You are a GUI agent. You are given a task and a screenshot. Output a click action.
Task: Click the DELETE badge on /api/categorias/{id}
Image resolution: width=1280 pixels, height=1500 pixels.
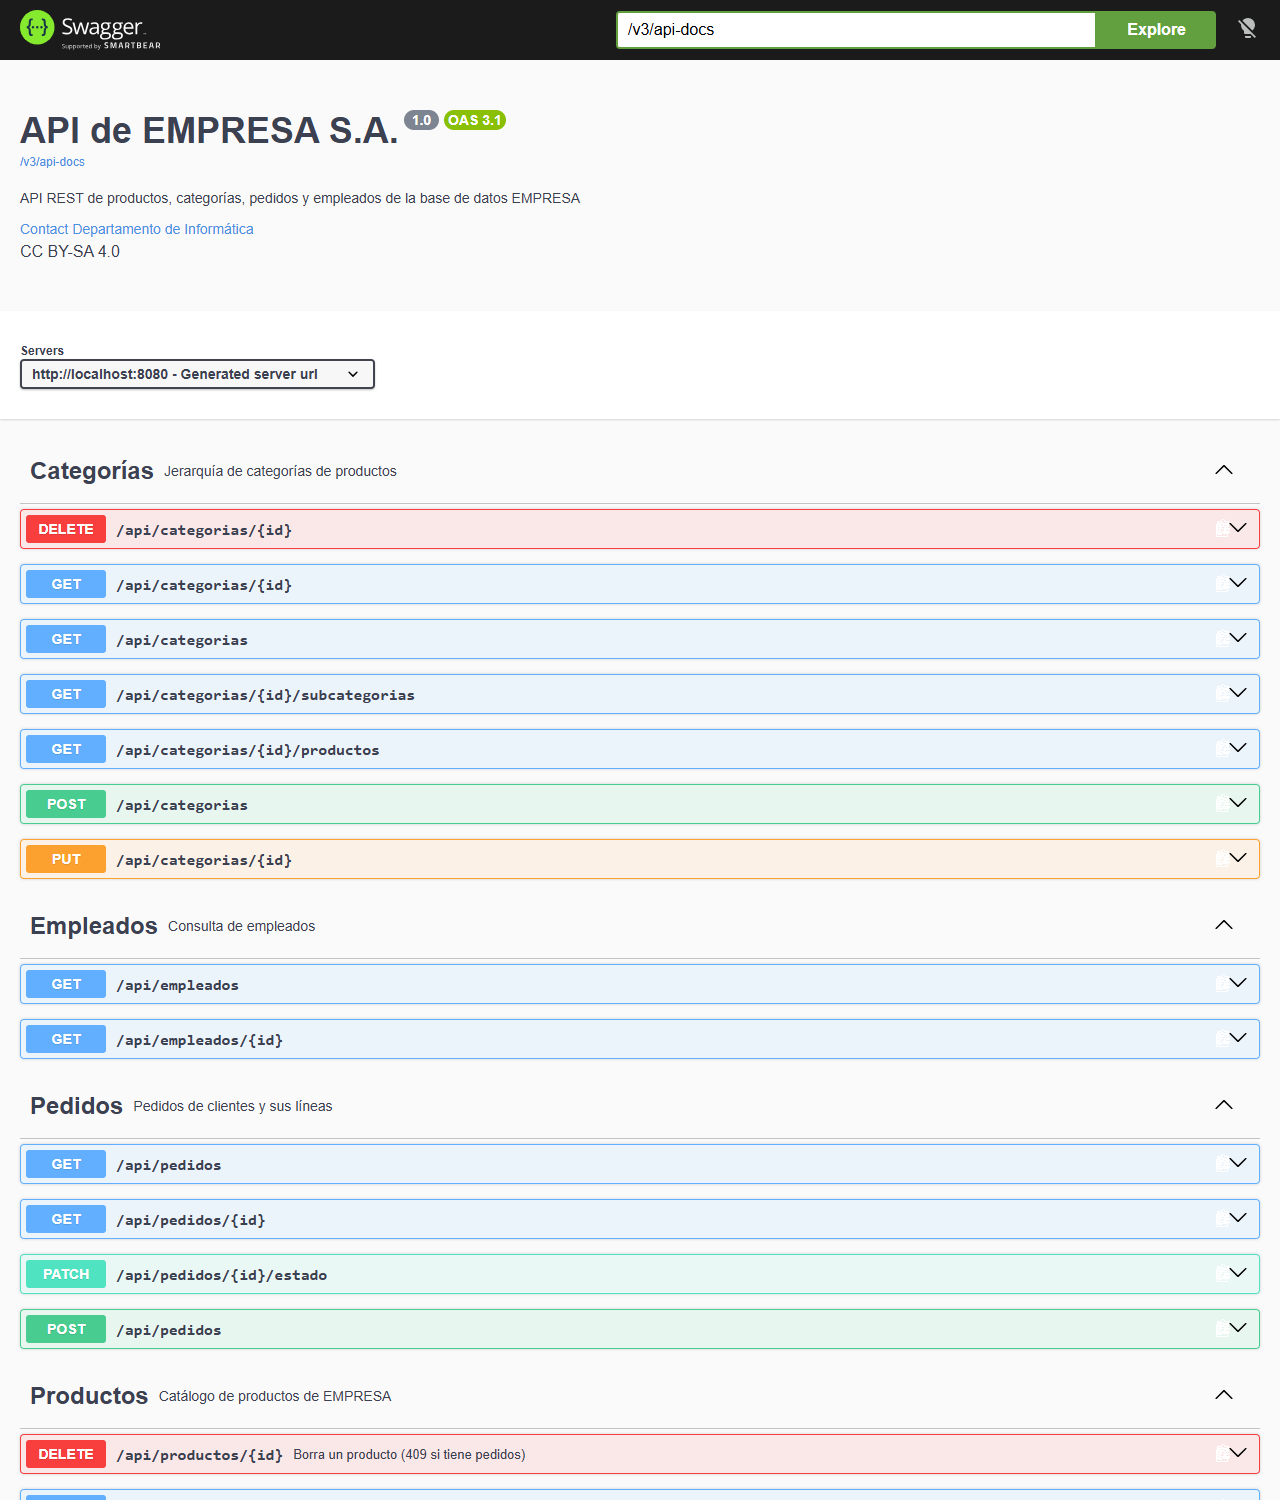point(66,529)
